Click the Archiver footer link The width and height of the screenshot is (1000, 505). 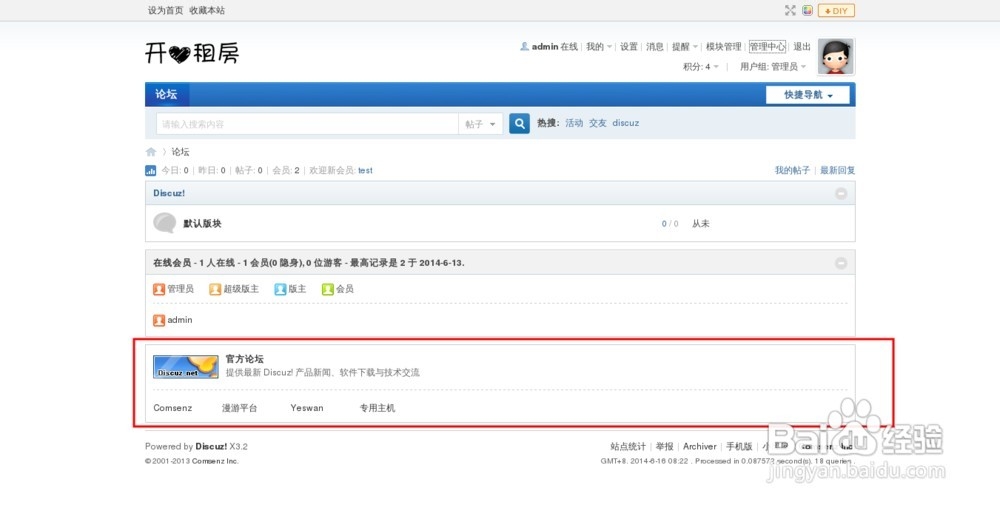[700, 446]
